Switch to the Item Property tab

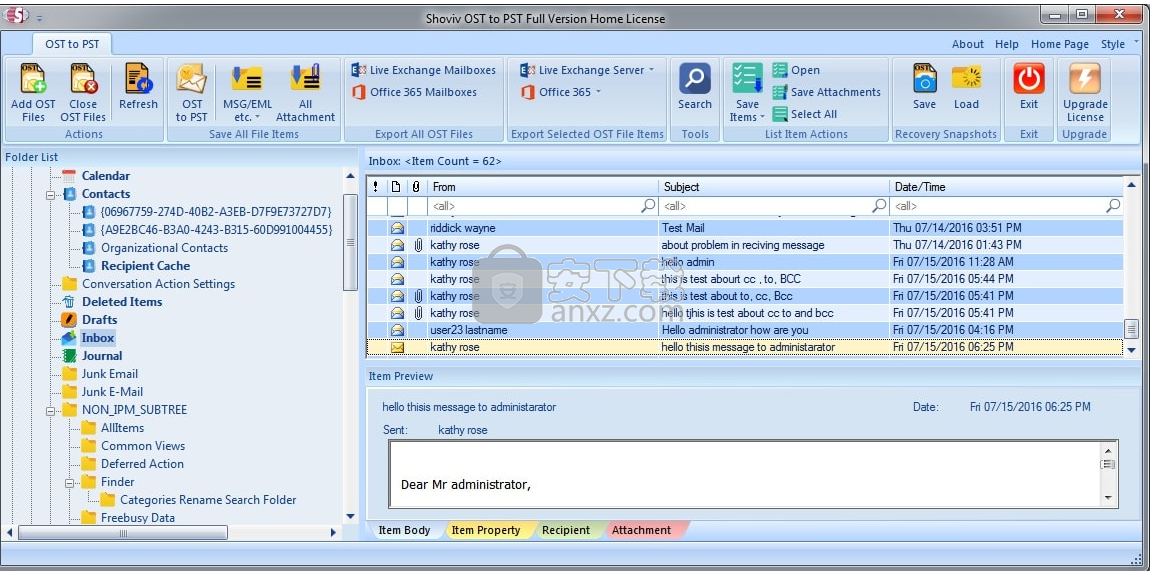coord(486,530)
